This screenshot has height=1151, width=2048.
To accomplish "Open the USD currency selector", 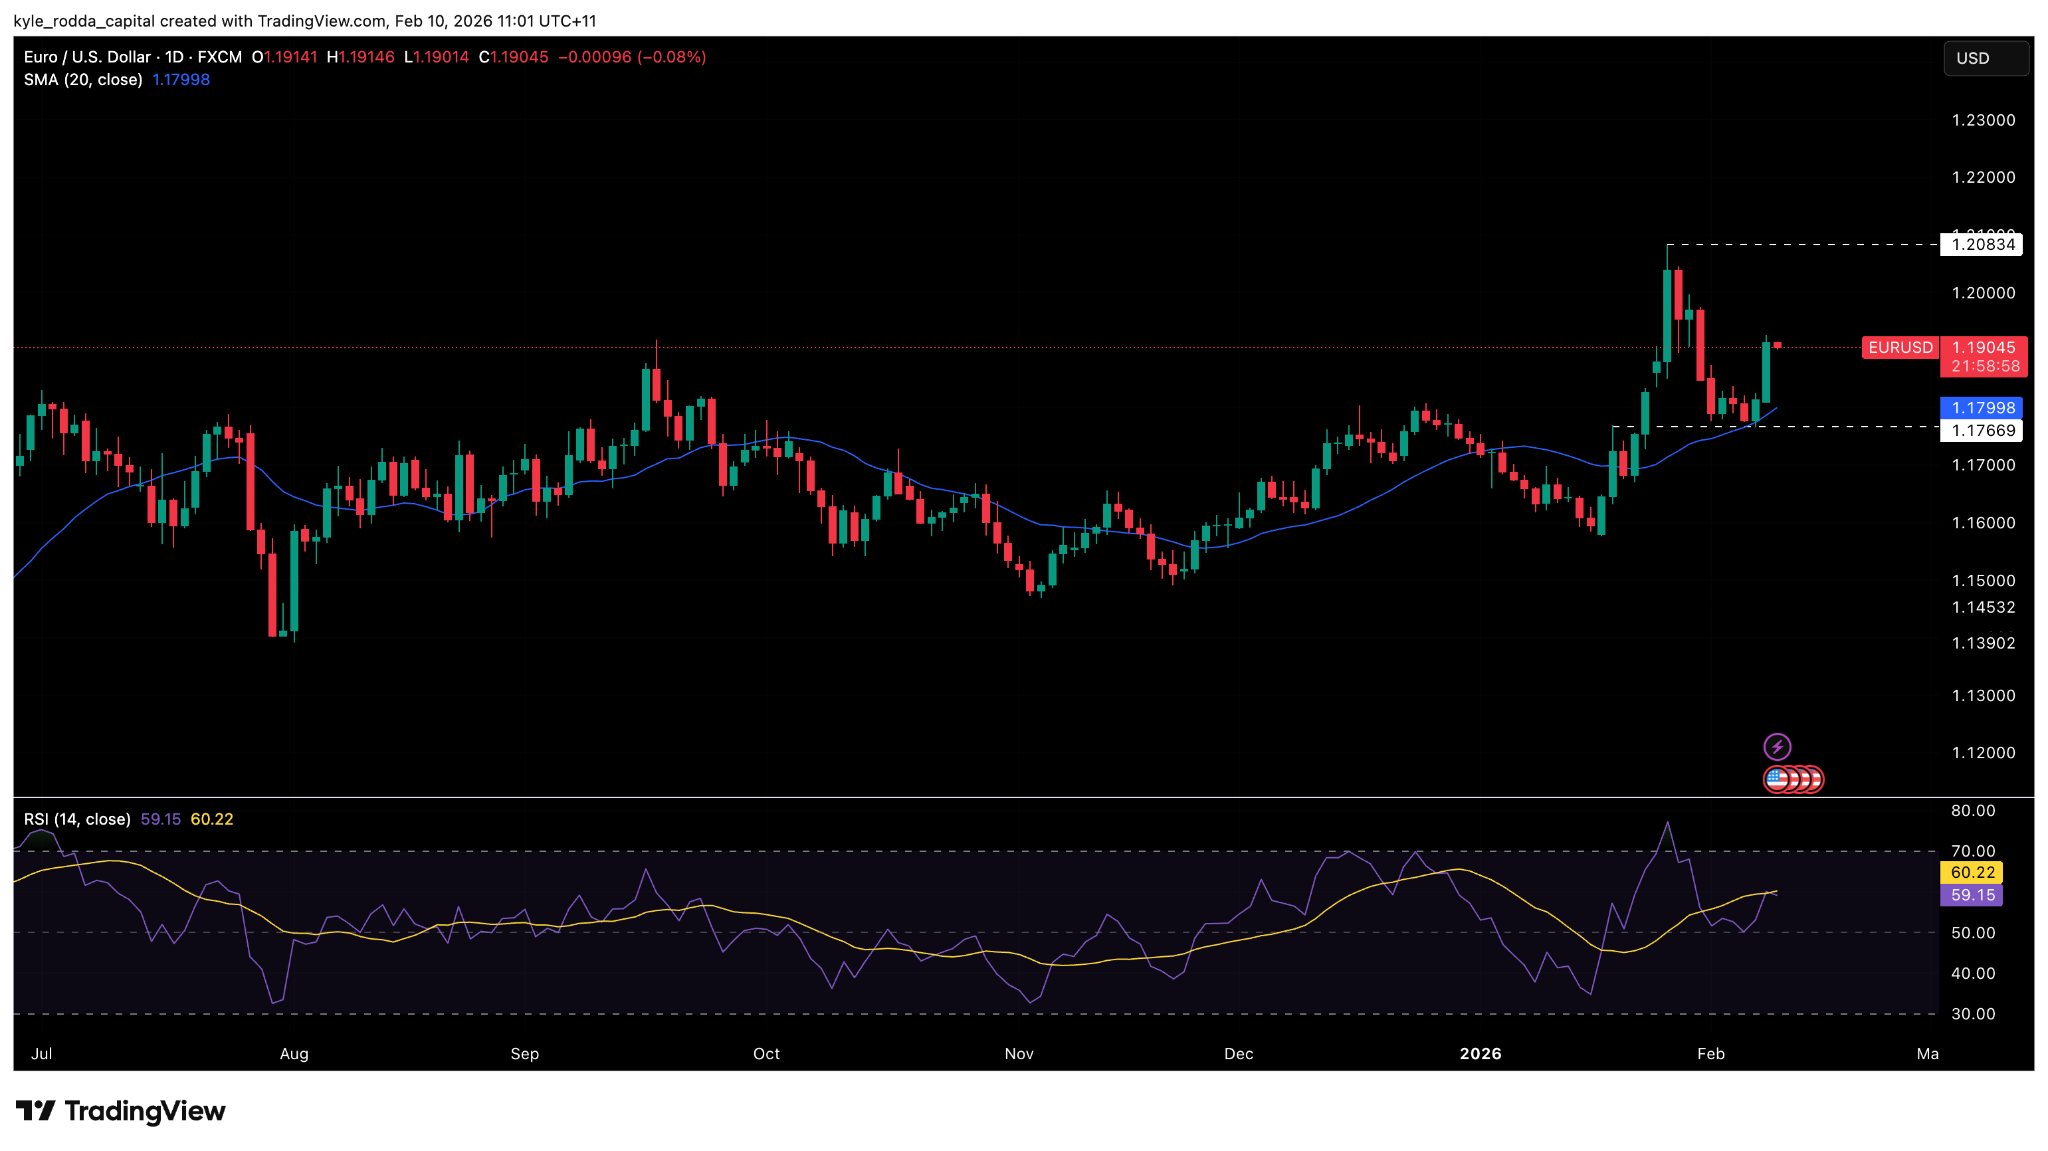I will [x=1985, y=58].
